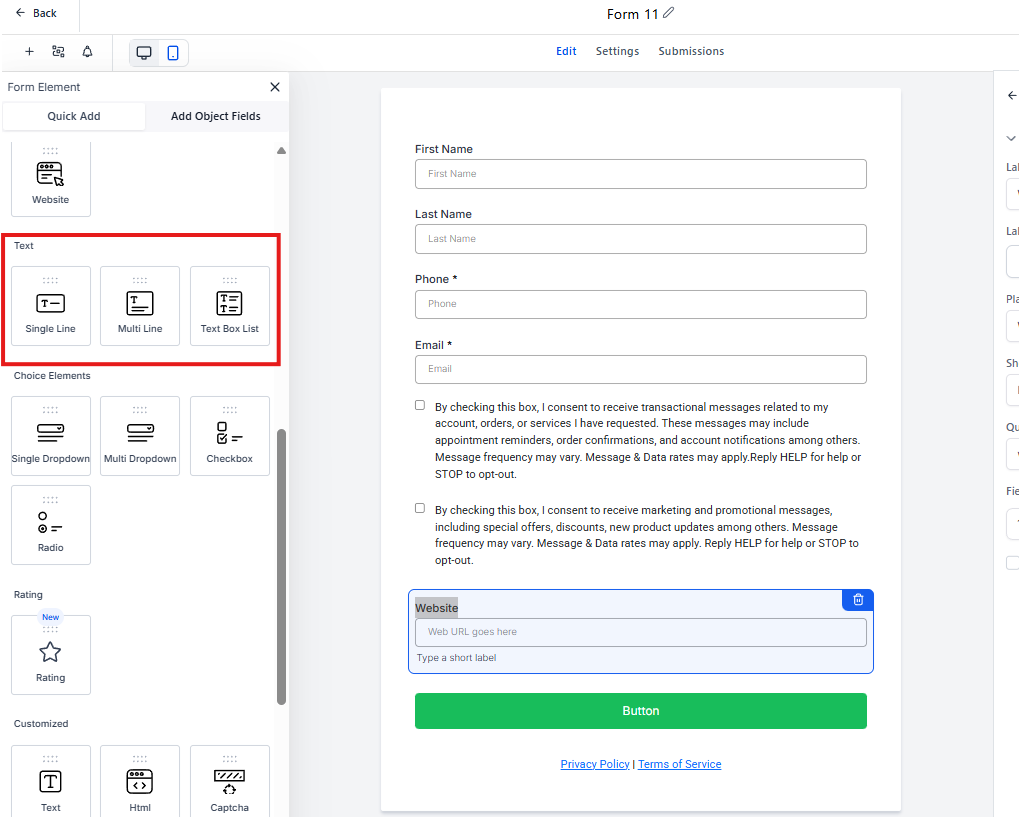Tick the marketing messages consent checkbox

[420, 508]
